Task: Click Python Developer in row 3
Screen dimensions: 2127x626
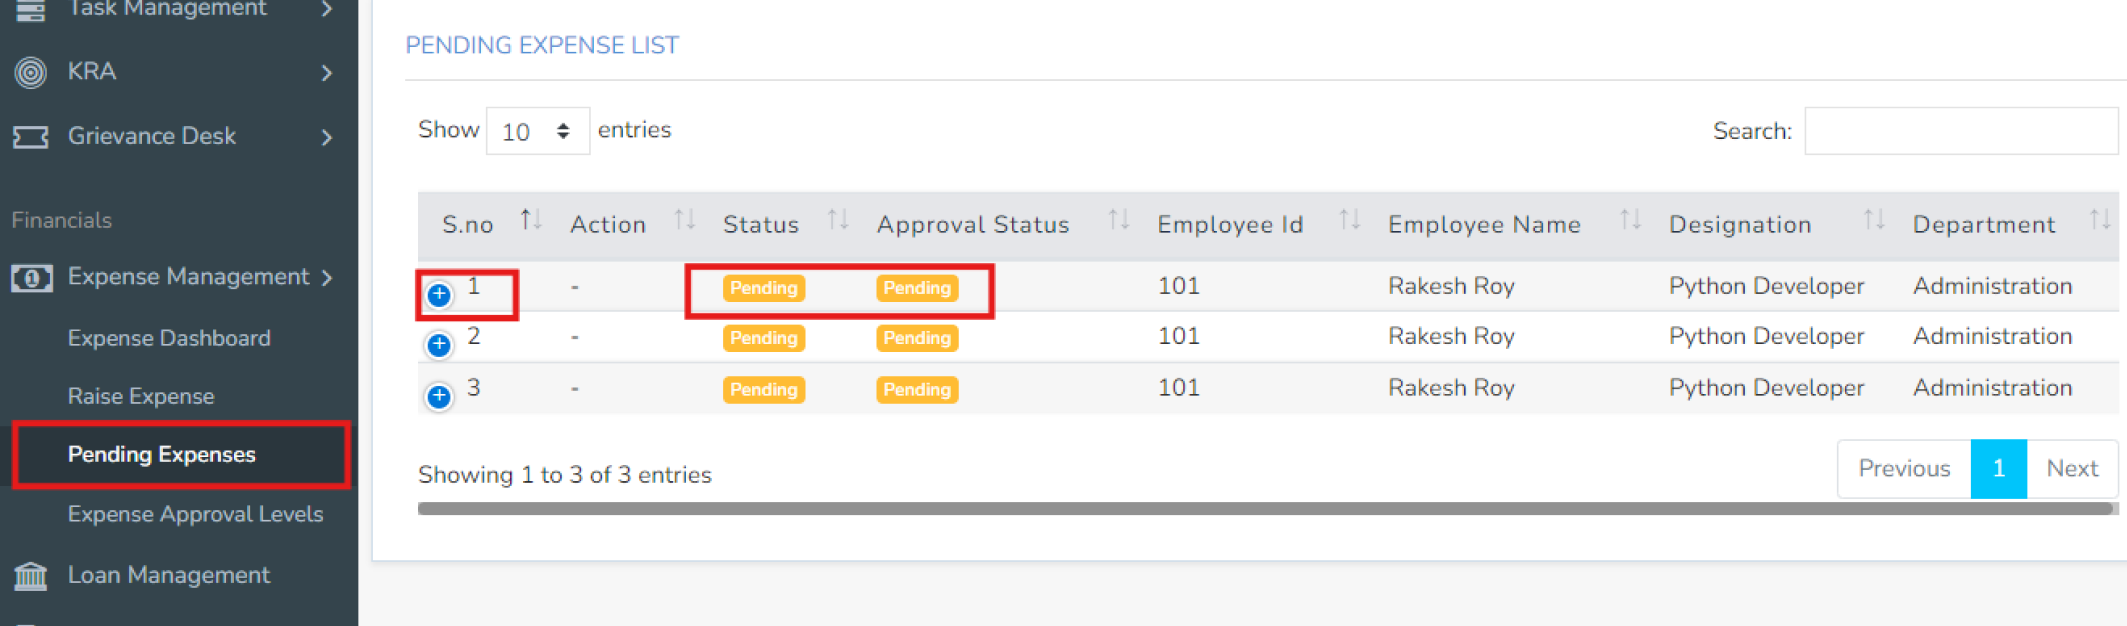Action: (1766, 388)
